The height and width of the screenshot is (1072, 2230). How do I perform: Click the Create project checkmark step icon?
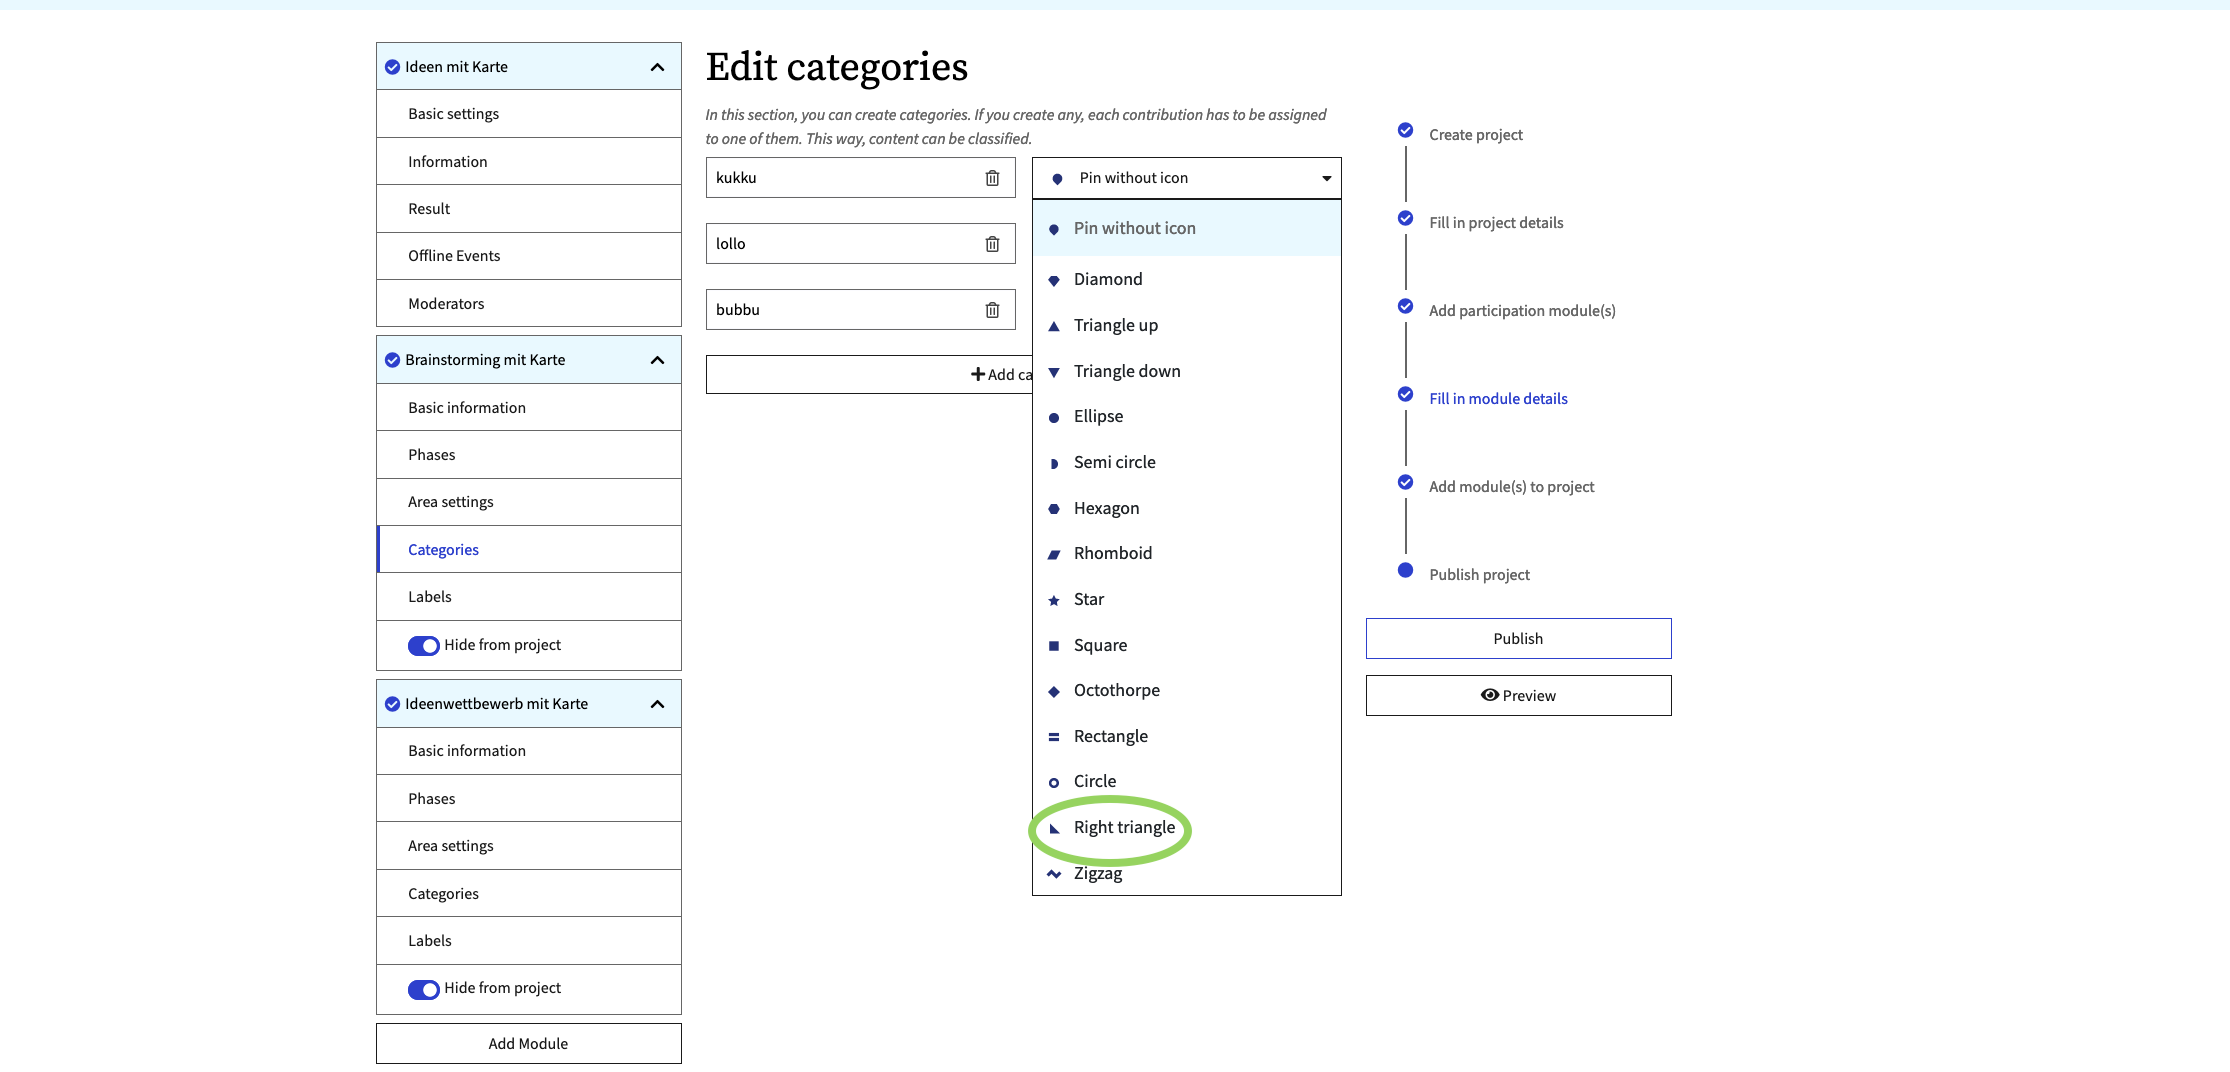pyautogui.click(x=1405, y=130)
